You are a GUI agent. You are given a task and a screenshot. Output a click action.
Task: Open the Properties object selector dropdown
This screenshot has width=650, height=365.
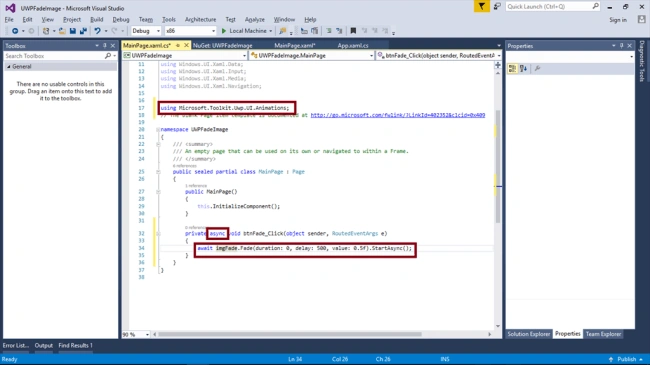click(x=631, y=56)
